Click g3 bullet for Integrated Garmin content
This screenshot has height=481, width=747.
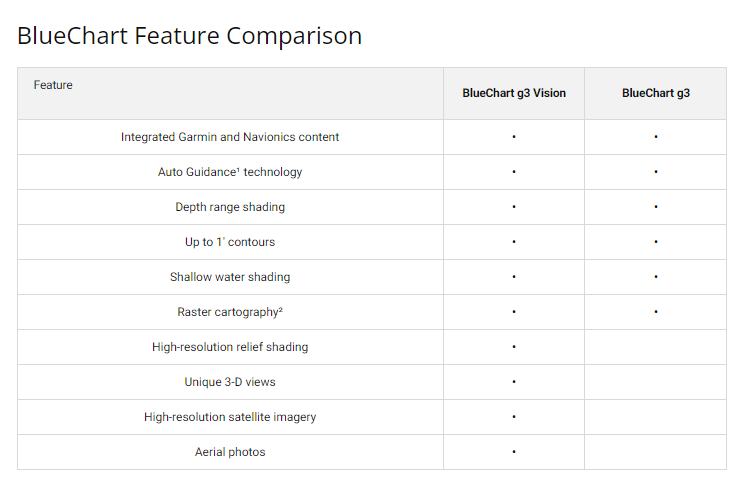[x=656, y=137]
